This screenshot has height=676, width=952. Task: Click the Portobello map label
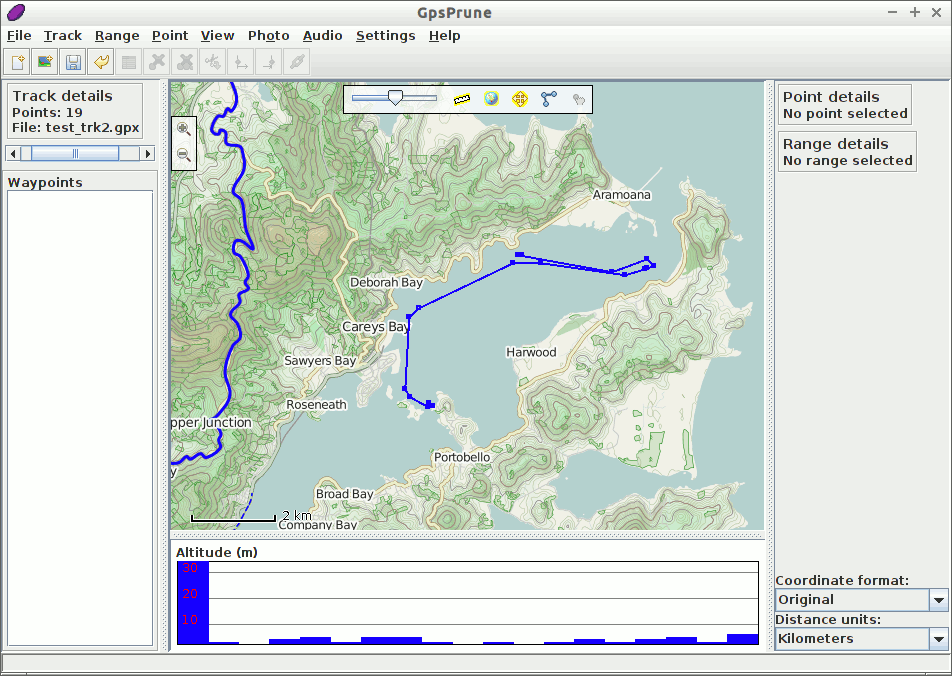click(462, 457)
